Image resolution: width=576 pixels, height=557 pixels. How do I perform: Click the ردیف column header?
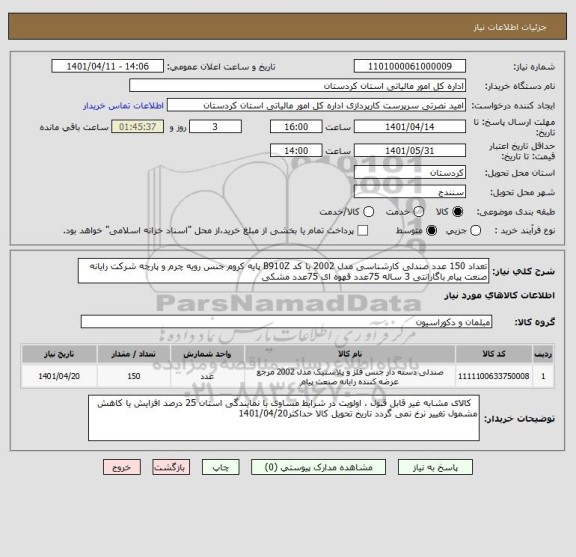543,354
